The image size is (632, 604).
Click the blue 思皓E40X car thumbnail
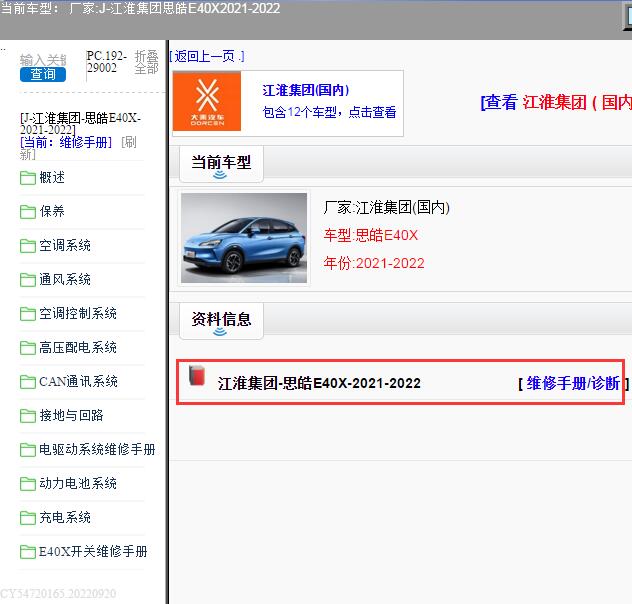click(244, 238)
